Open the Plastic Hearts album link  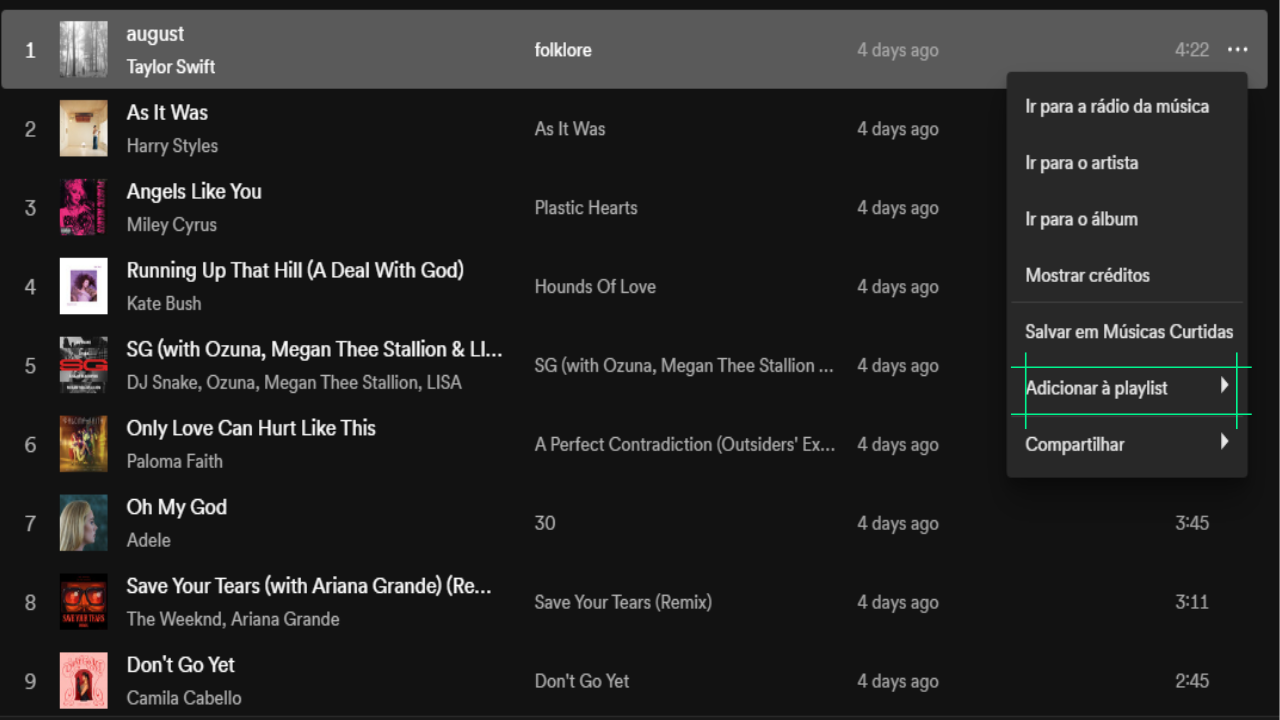586,207
